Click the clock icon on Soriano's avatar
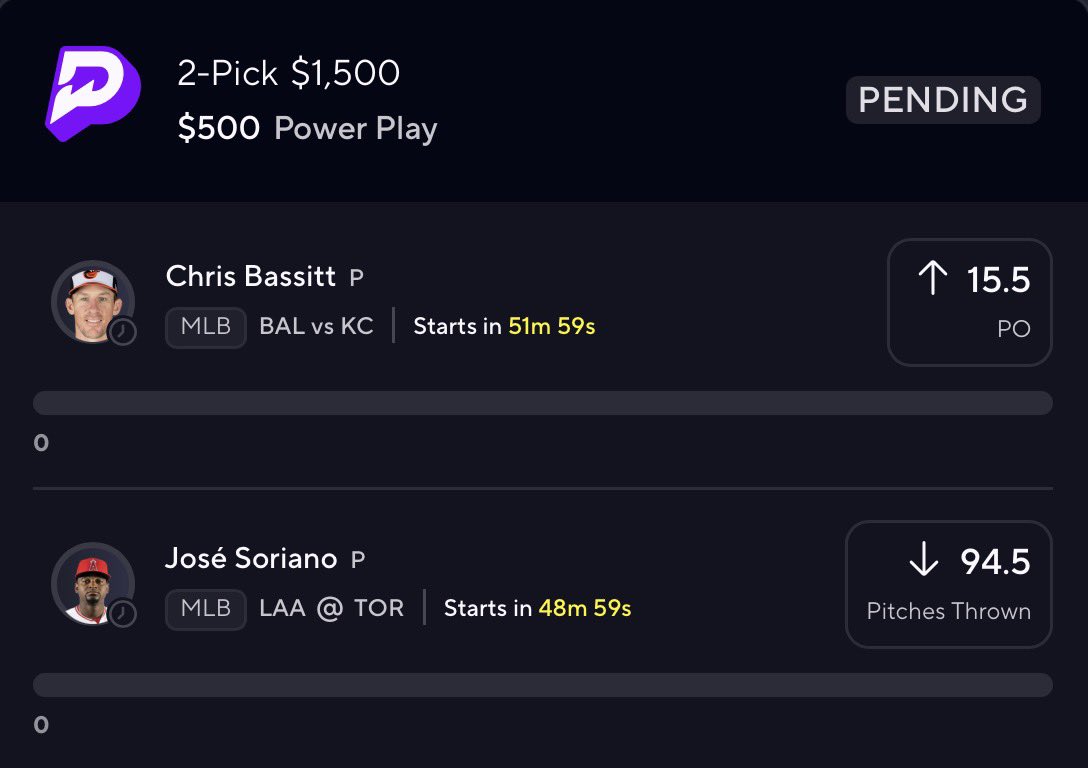 123,612
